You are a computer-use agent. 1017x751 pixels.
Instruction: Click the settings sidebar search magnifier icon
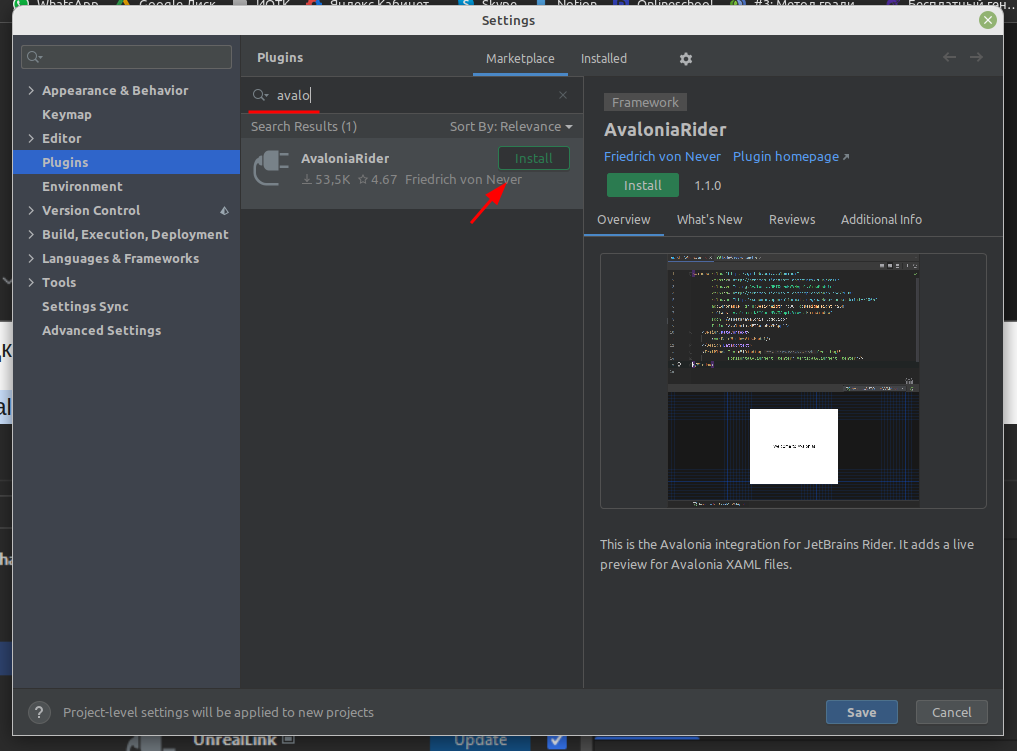pyautogui.click(x=36, y=57)
